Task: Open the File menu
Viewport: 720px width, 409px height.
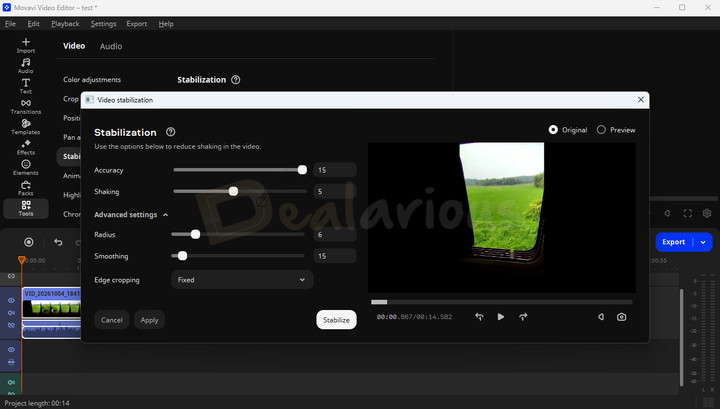Action: (10, 23)
